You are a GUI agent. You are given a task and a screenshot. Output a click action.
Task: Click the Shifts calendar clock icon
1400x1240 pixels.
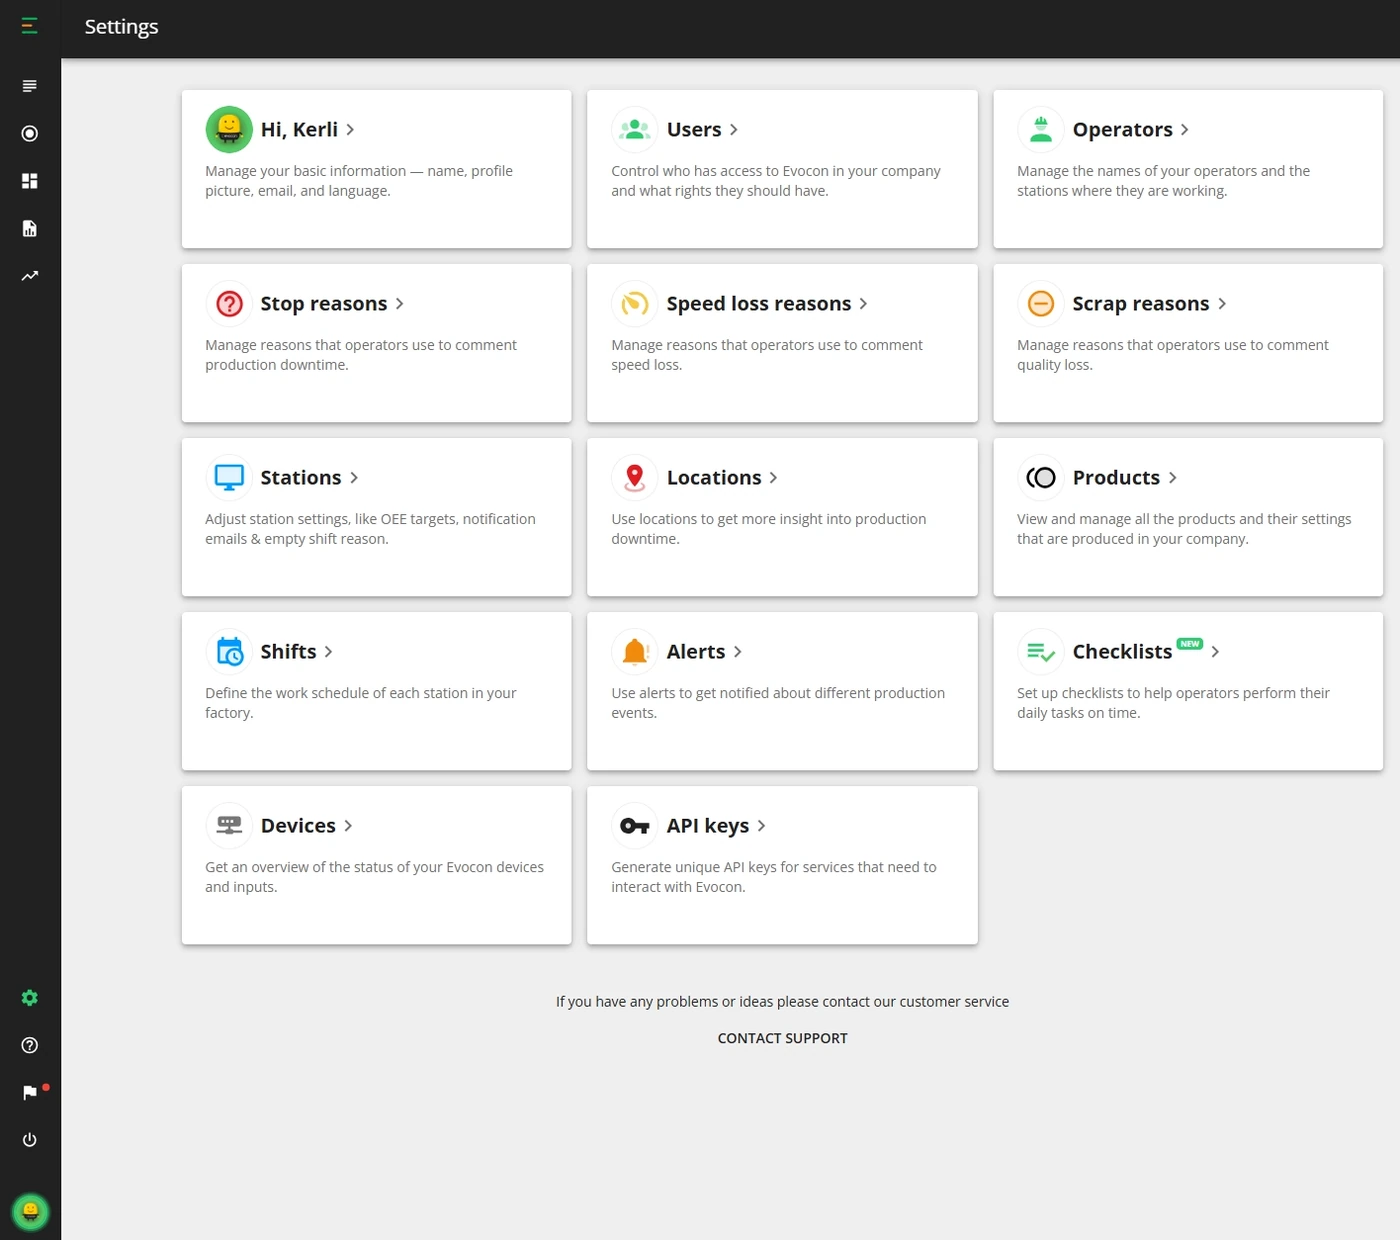[229, 651]
